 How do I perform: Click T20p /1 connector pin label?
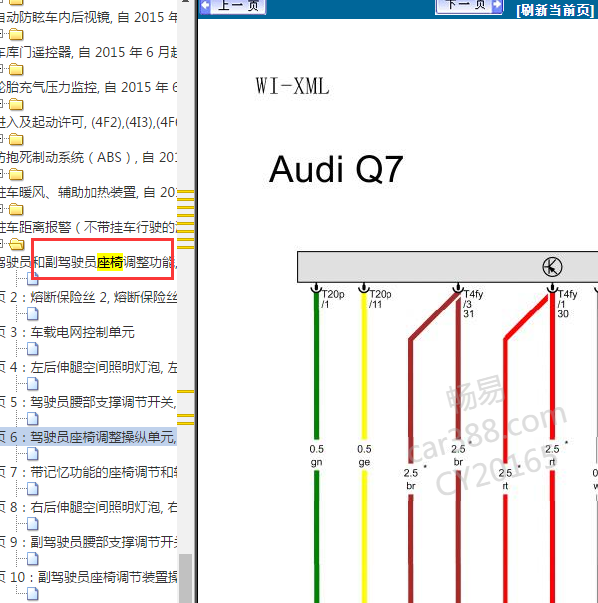tap(333, 299)
